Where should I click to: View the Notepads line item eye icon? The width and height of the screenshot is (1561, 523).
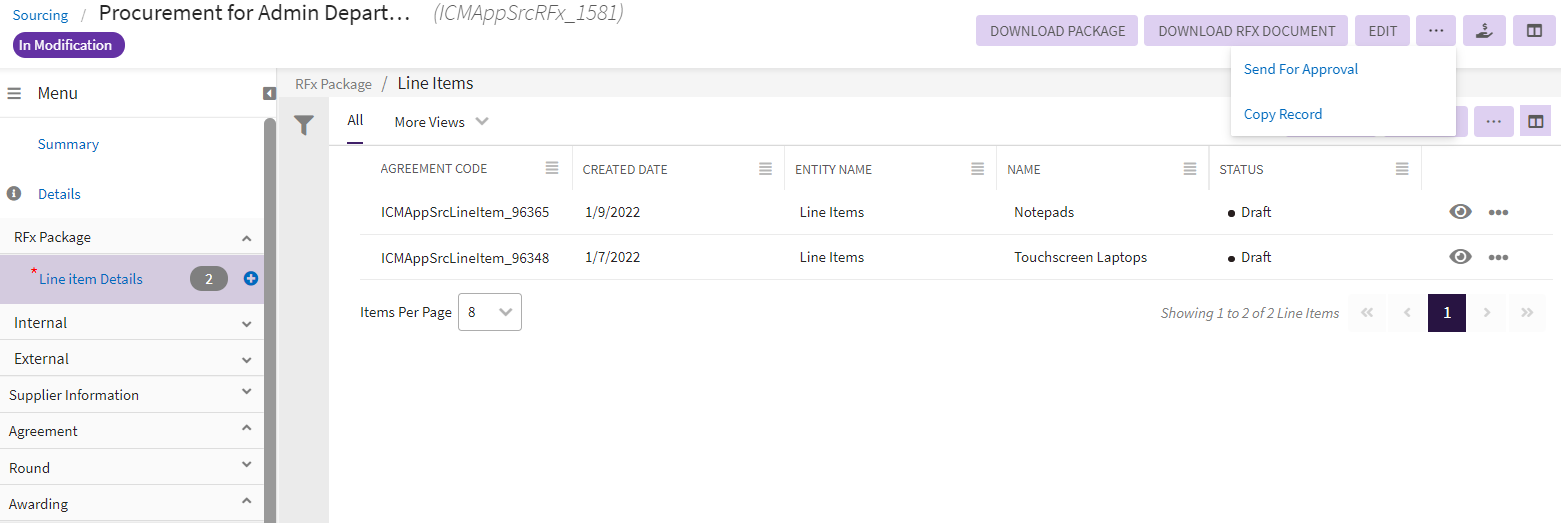pos(1460,212)
